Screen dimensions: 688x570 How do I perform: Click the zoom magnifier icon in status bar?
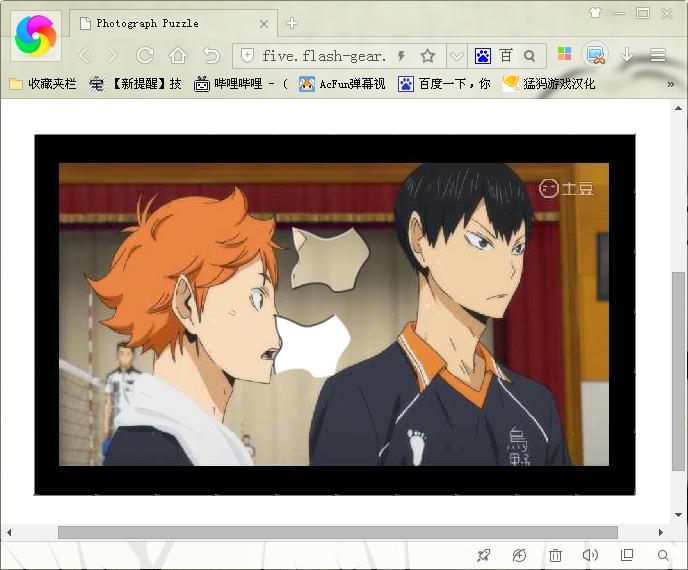tap(663, 555)
